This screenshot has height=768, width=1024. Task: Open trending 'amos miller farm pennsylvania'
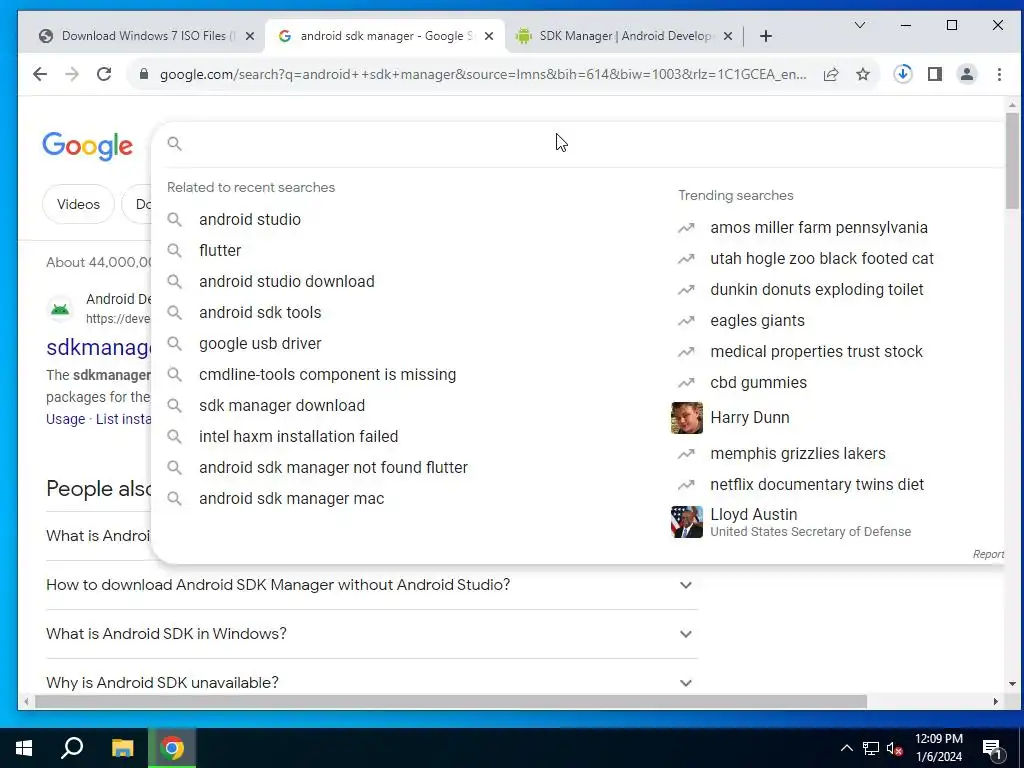tap(818, 227)
